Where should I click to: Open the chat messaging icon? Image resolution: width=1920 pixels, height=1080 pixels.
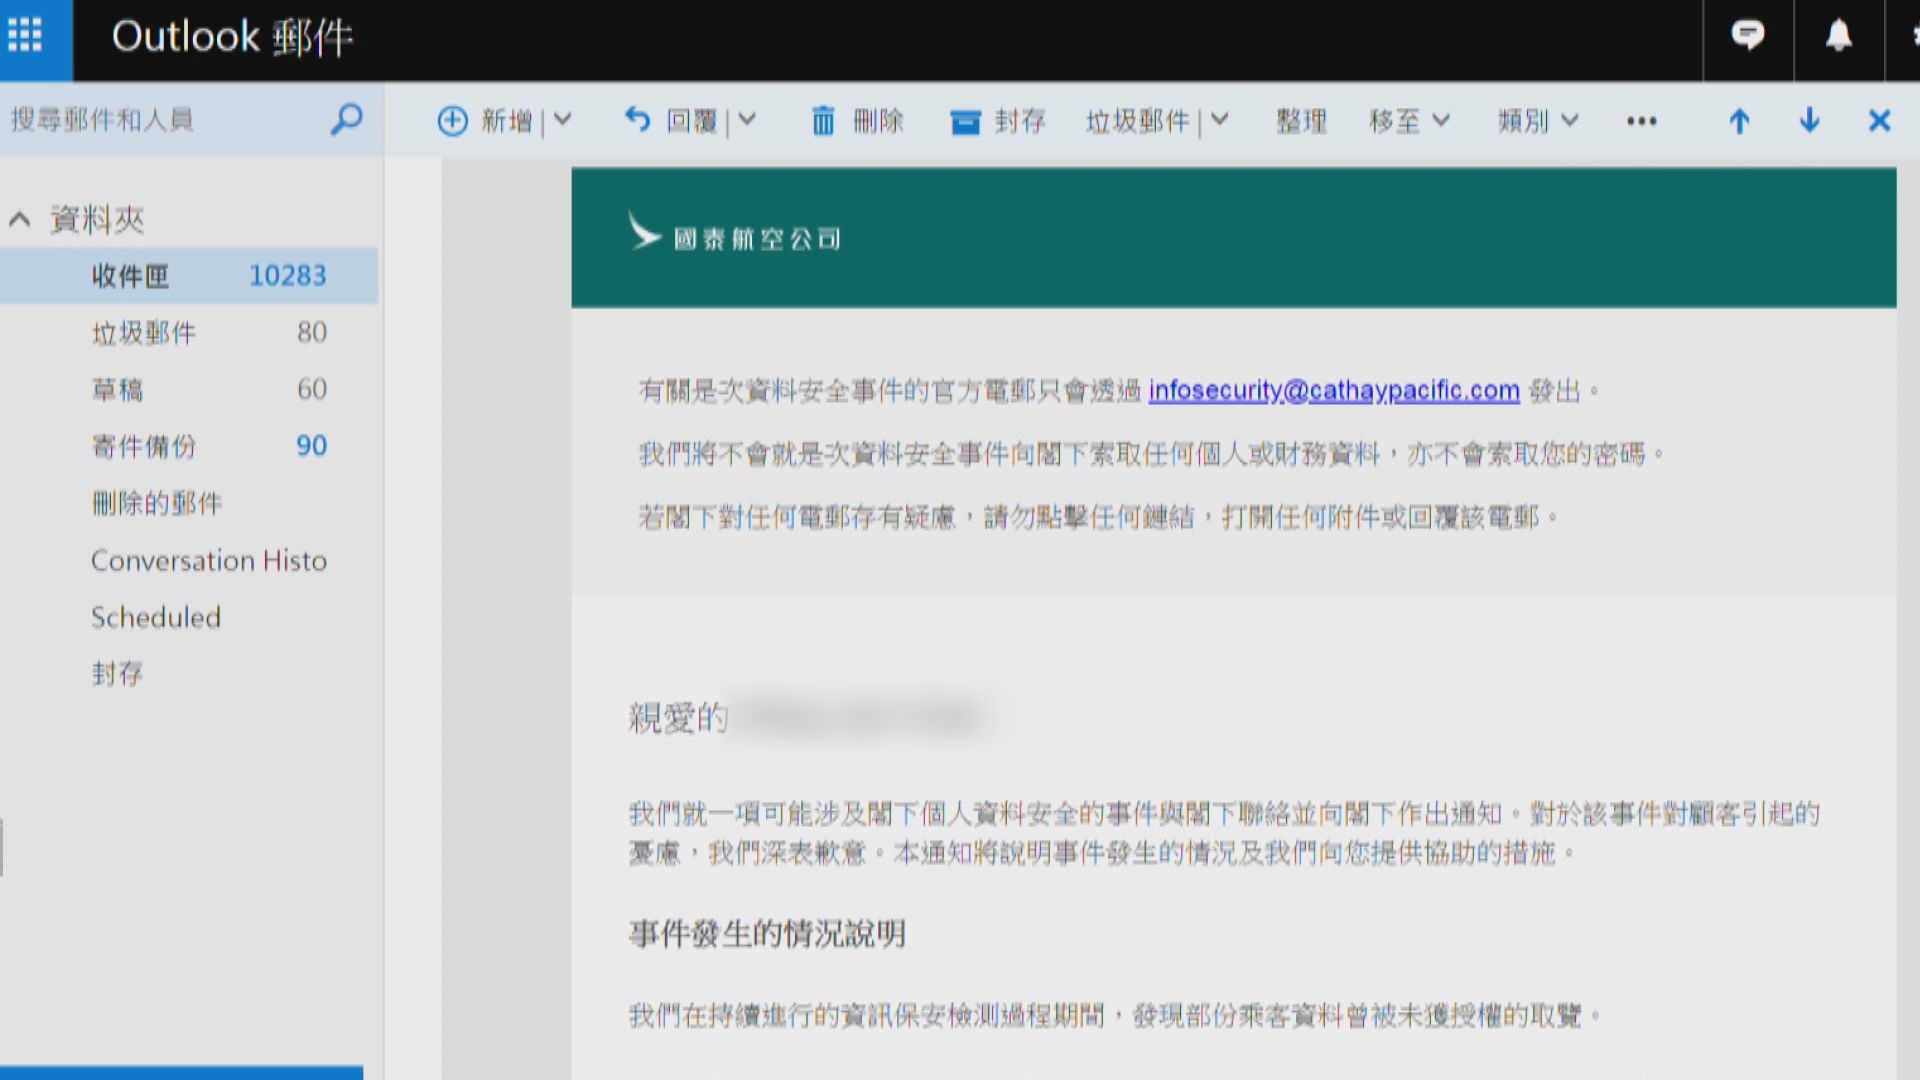[1747, 34]
